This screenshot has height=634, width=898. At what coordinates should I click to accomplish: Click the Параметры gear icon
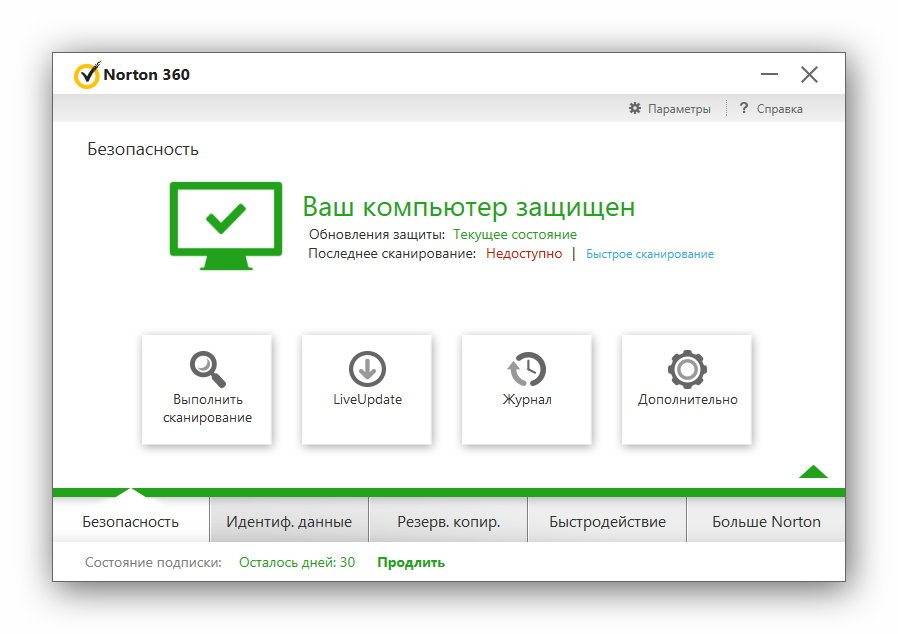(x=635, y=108)
